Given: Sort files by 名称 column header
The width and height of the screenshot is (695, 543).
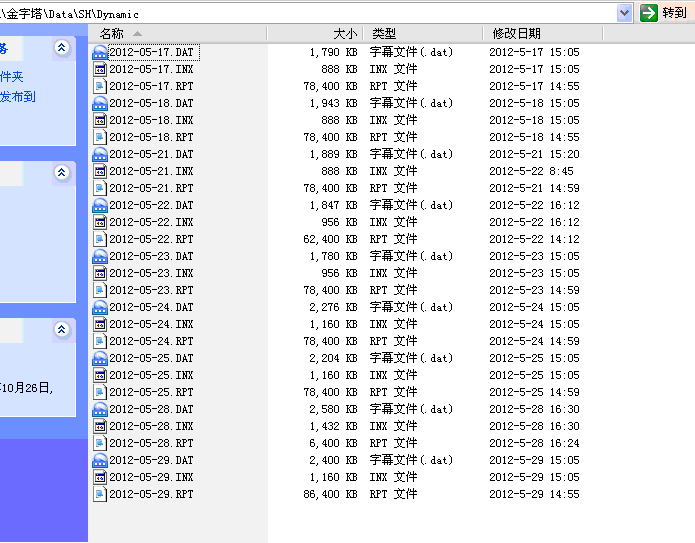Looking at the screenshot, I should [177, 34].
